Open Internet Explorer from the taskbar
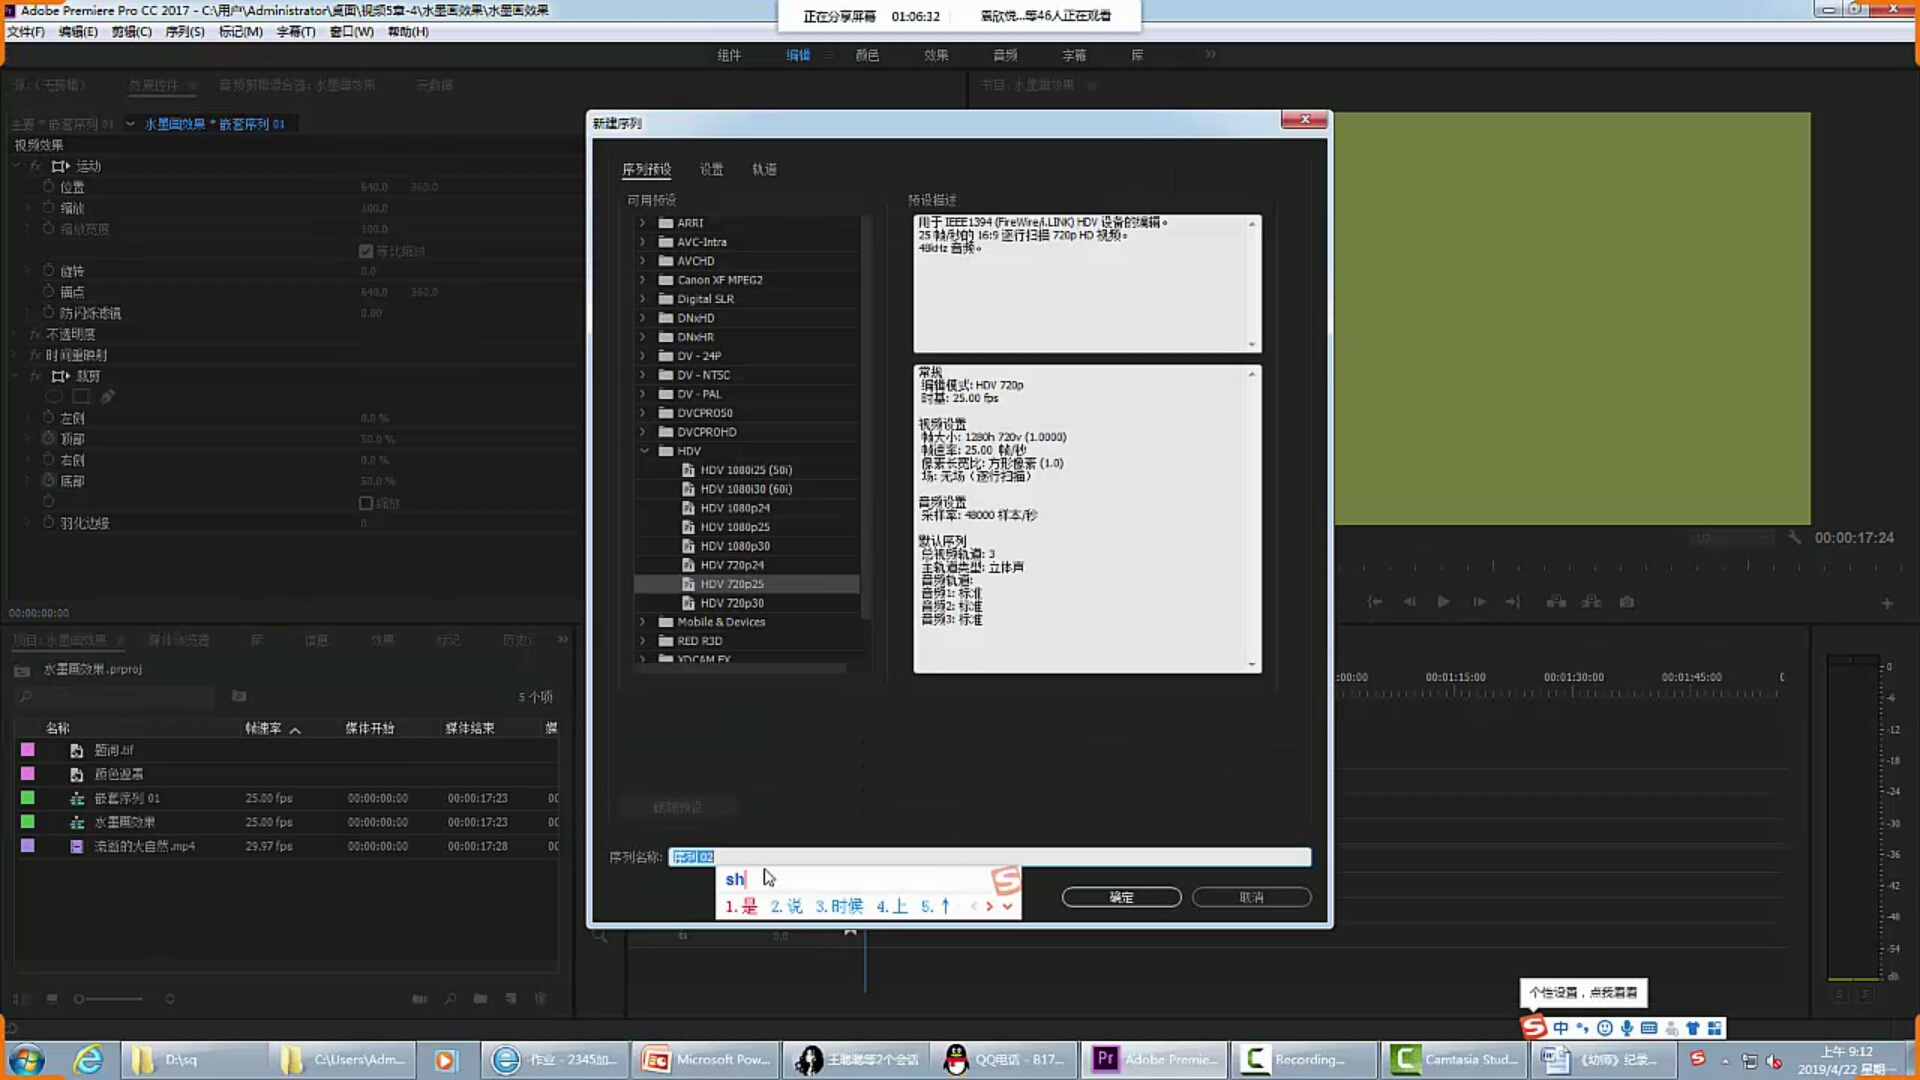 coord(88,1059)
